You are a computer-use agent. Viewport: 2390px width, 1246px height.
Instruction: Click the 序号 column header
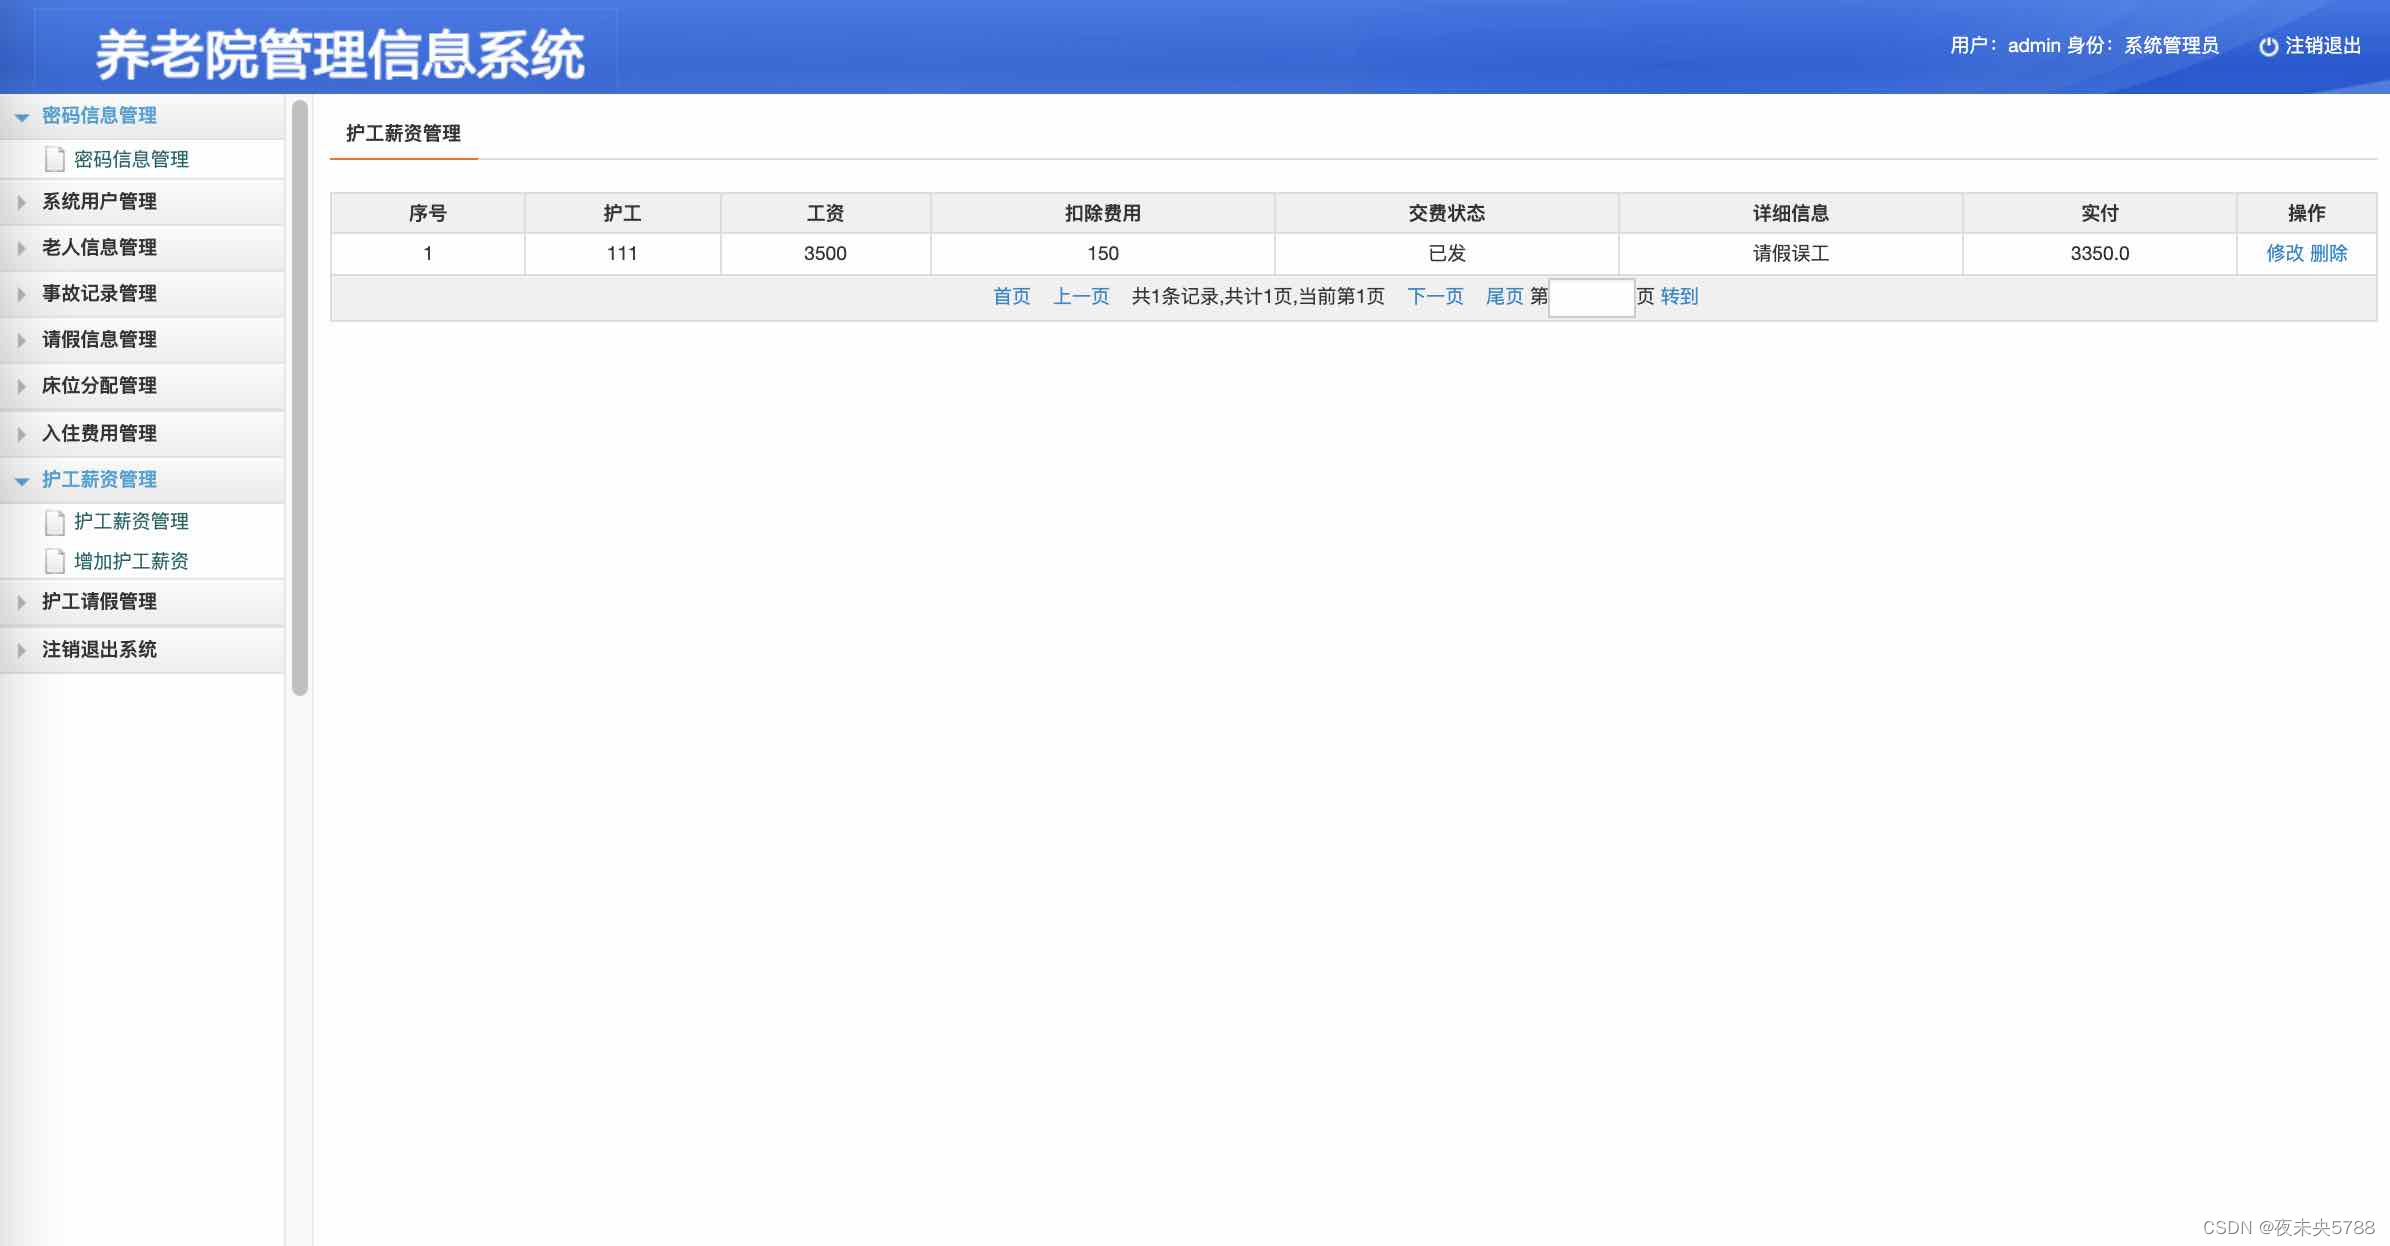pos(428,214)
